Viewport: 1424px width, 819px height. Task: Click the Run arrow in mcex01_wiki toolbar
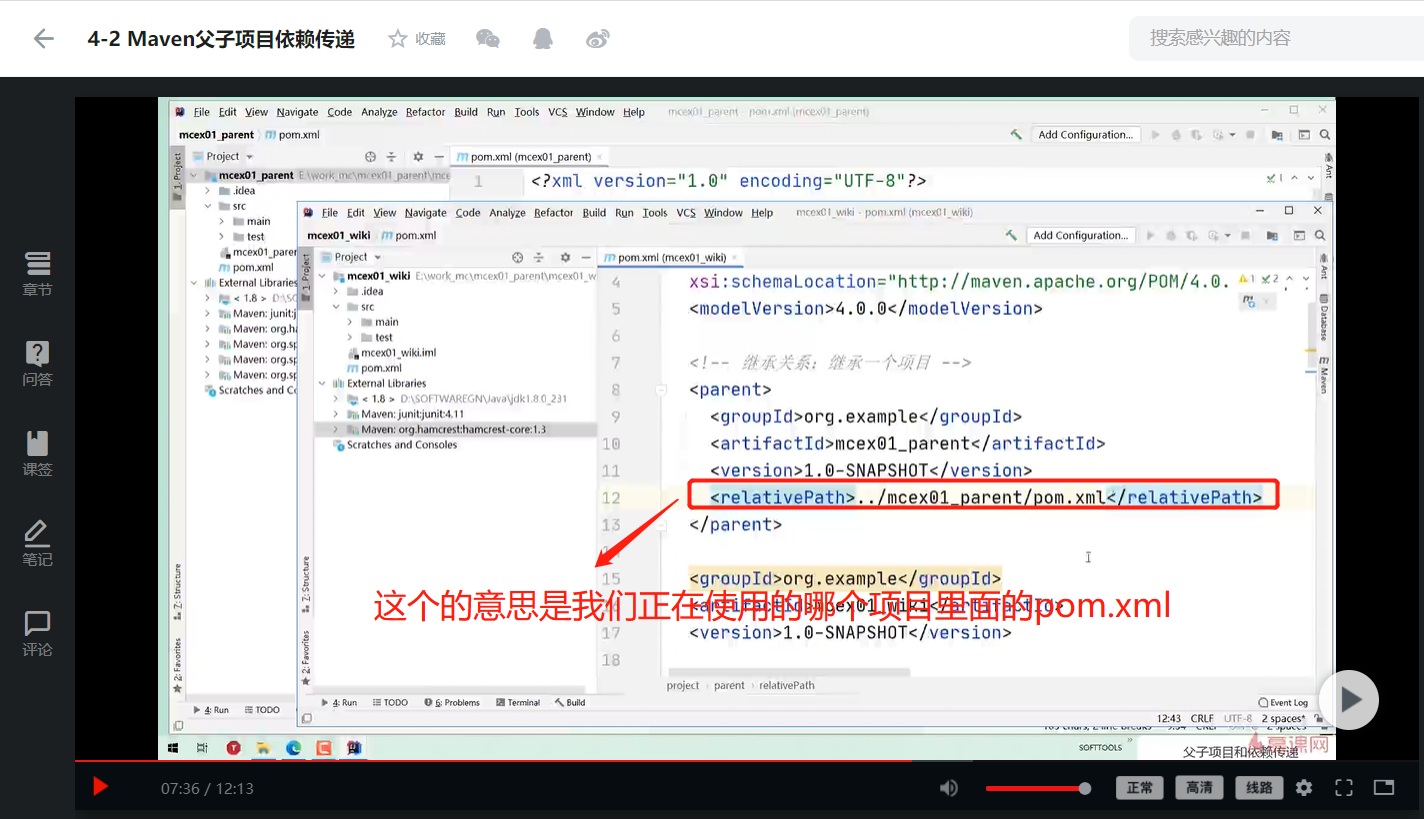pos(1151,235)
